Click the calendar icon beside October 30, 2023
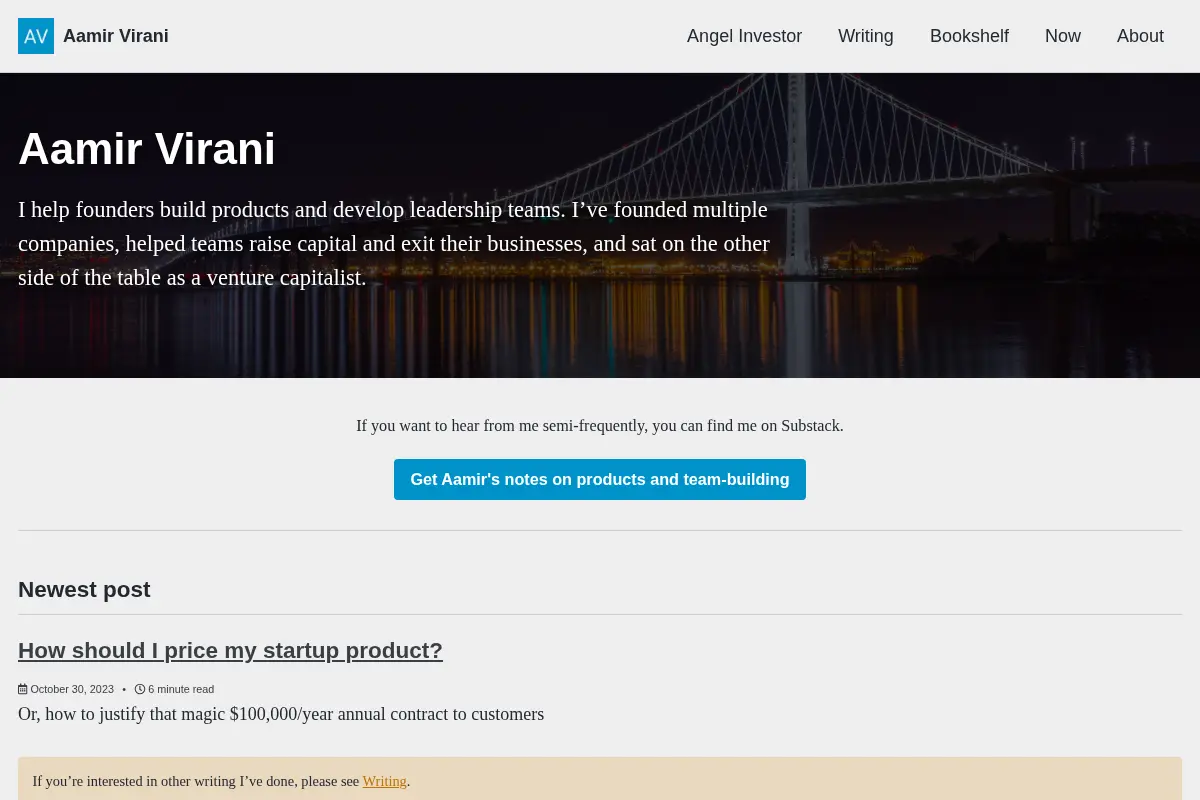 pos(23,689)
